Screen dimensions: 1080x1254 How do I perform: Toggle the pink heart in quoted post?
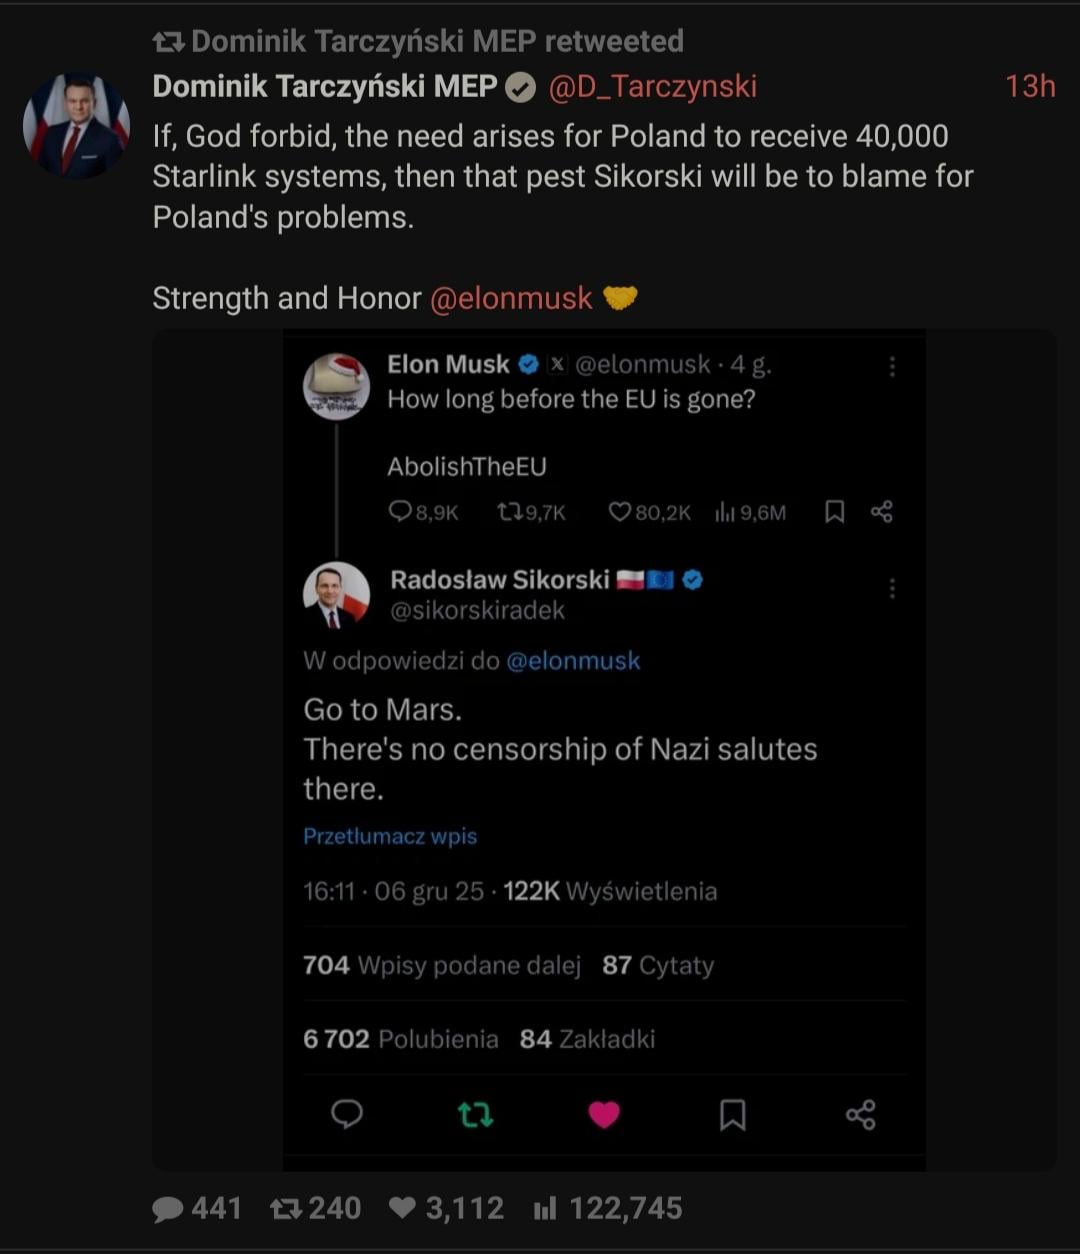[604, 1114]
